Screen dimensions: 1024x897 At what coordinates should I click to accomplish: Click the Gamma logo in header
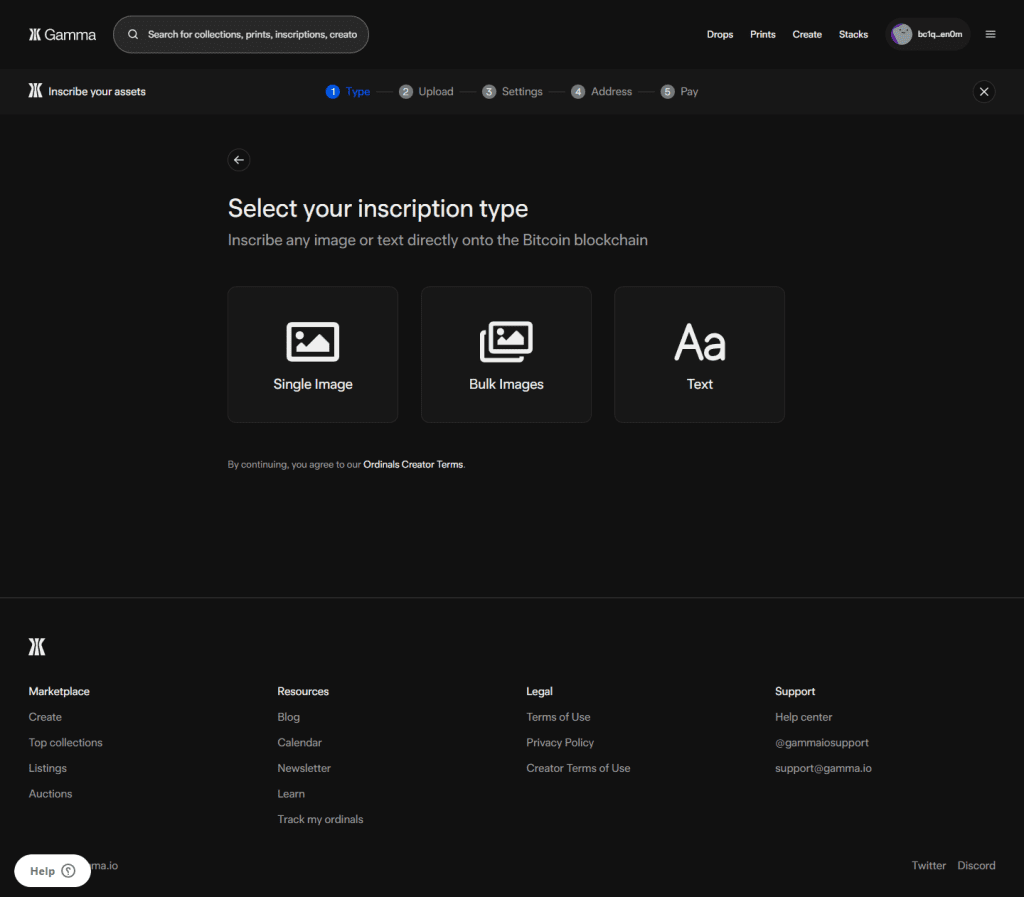click(62, 34)
